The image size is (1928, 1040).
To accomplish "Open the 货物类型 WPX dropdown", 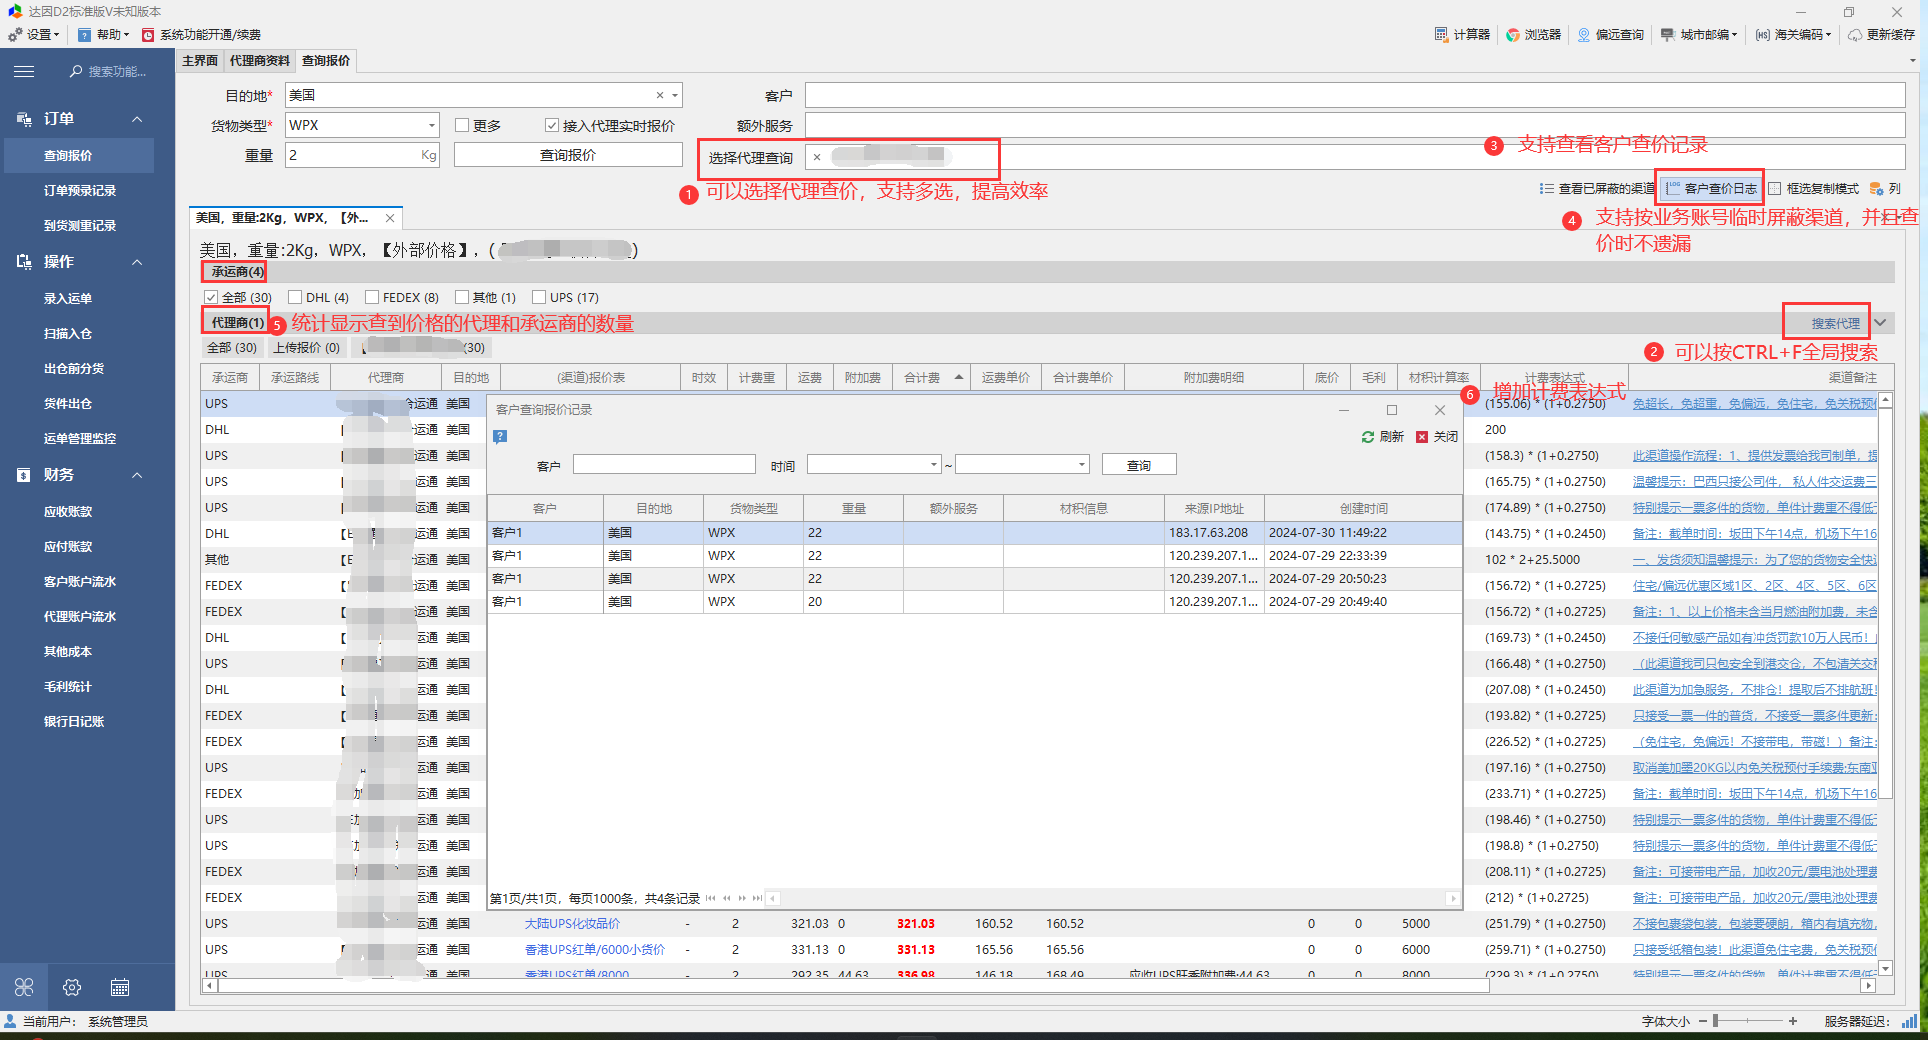I will [x=432, y=125].
